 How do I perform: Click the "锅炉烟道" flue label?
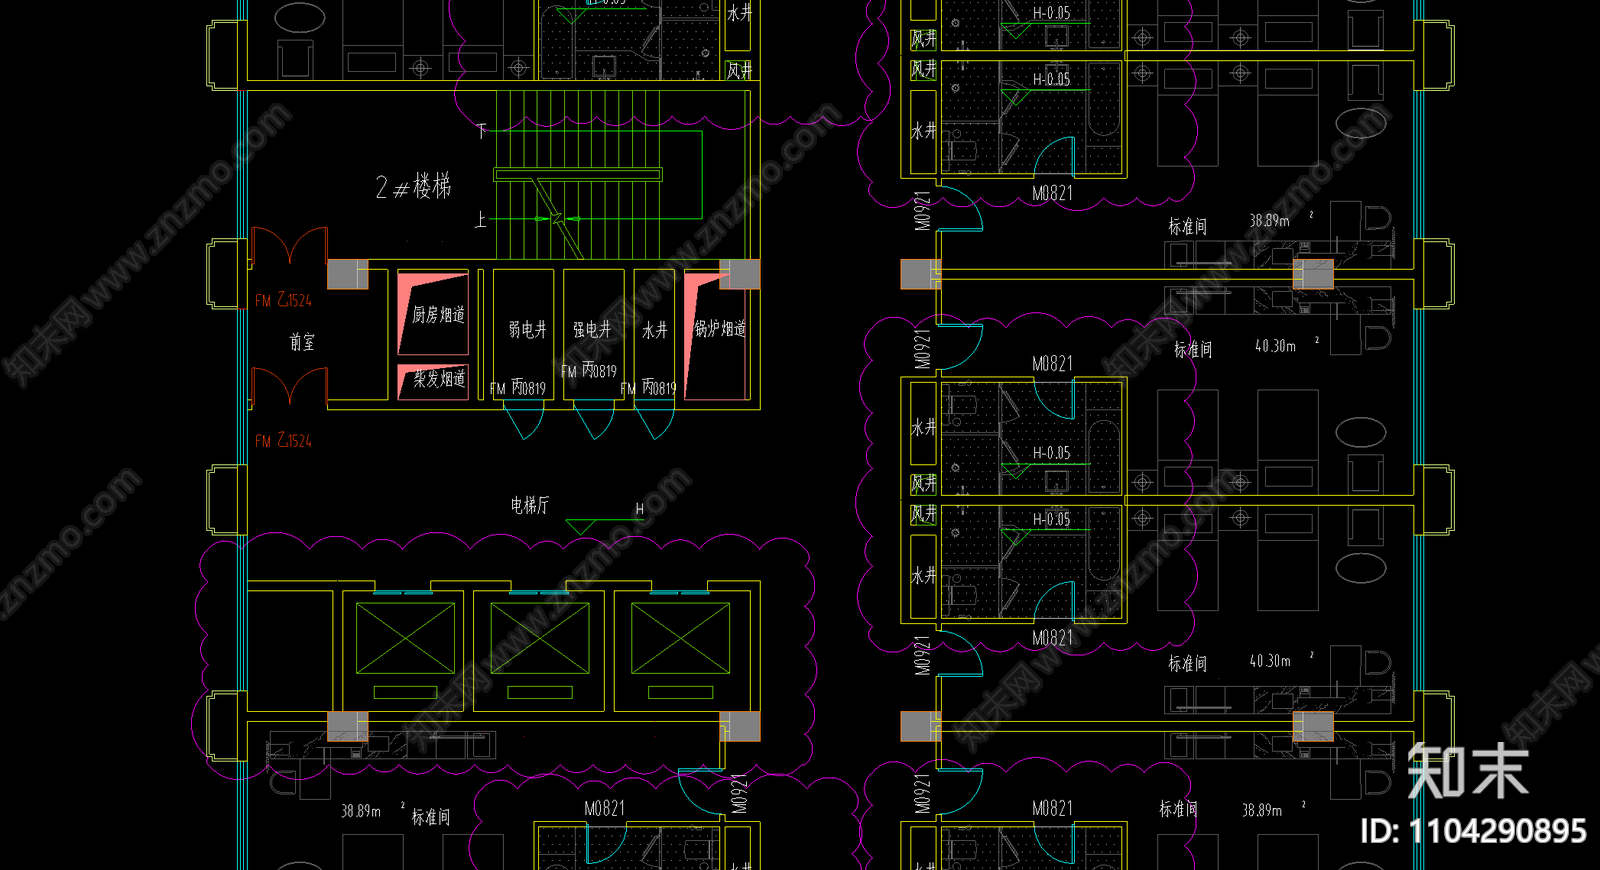tap(720, 328)
